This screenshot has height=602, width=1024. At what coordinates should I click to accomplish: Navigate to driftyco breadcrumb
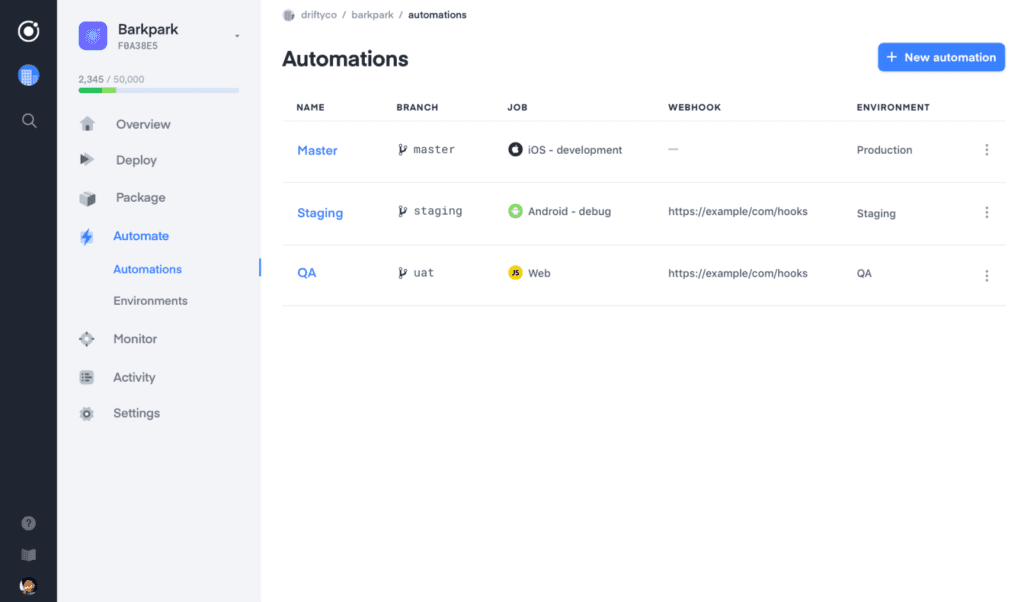[x=319, y=15]
